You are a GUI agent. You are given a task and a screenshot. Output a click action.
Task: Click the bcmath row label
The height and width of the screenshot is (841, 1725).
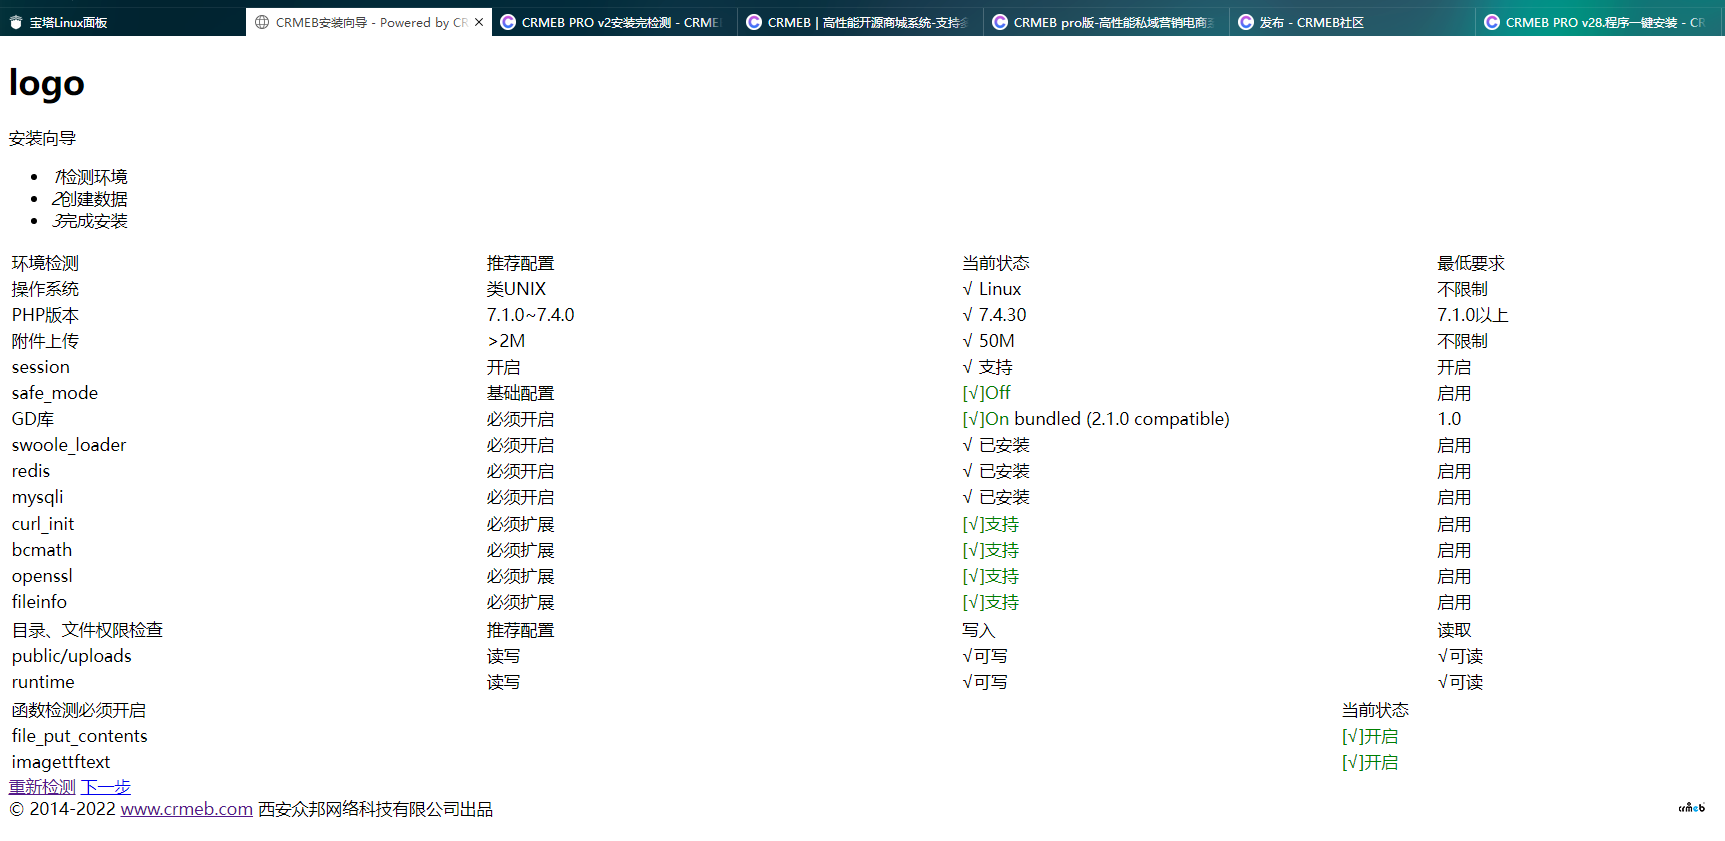[x=42, y=550]
